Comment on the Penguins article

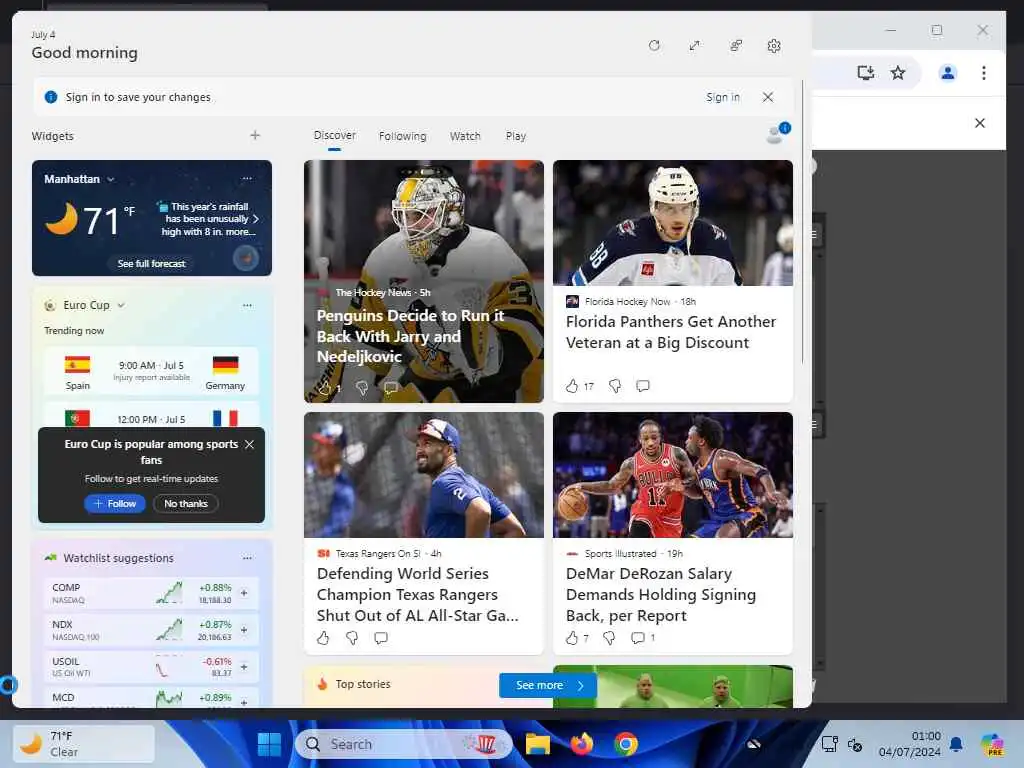[x=391, y=388]
